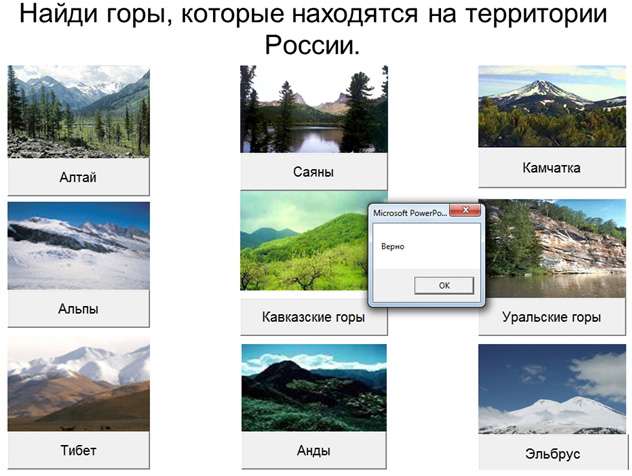This screenshot has height=476, width=632.
Task: Close the Microsoft PowerPoint message dialog
Action: coord(465,210)
